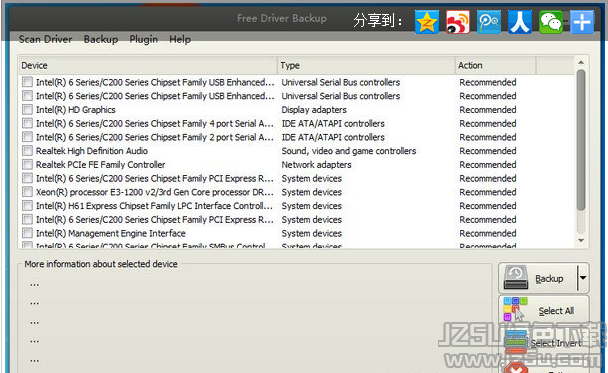Screen dimensions: 608x373
Task: Check Realtek High Definition Audio checkbox
Action: coord(28,150)
